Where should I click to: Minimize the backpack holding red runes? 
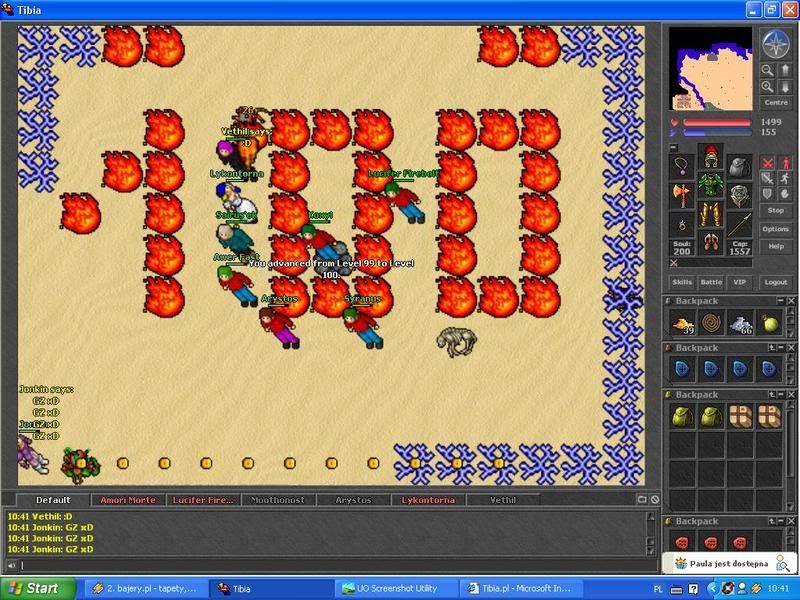pyautogui.click(x=781, y=521)
